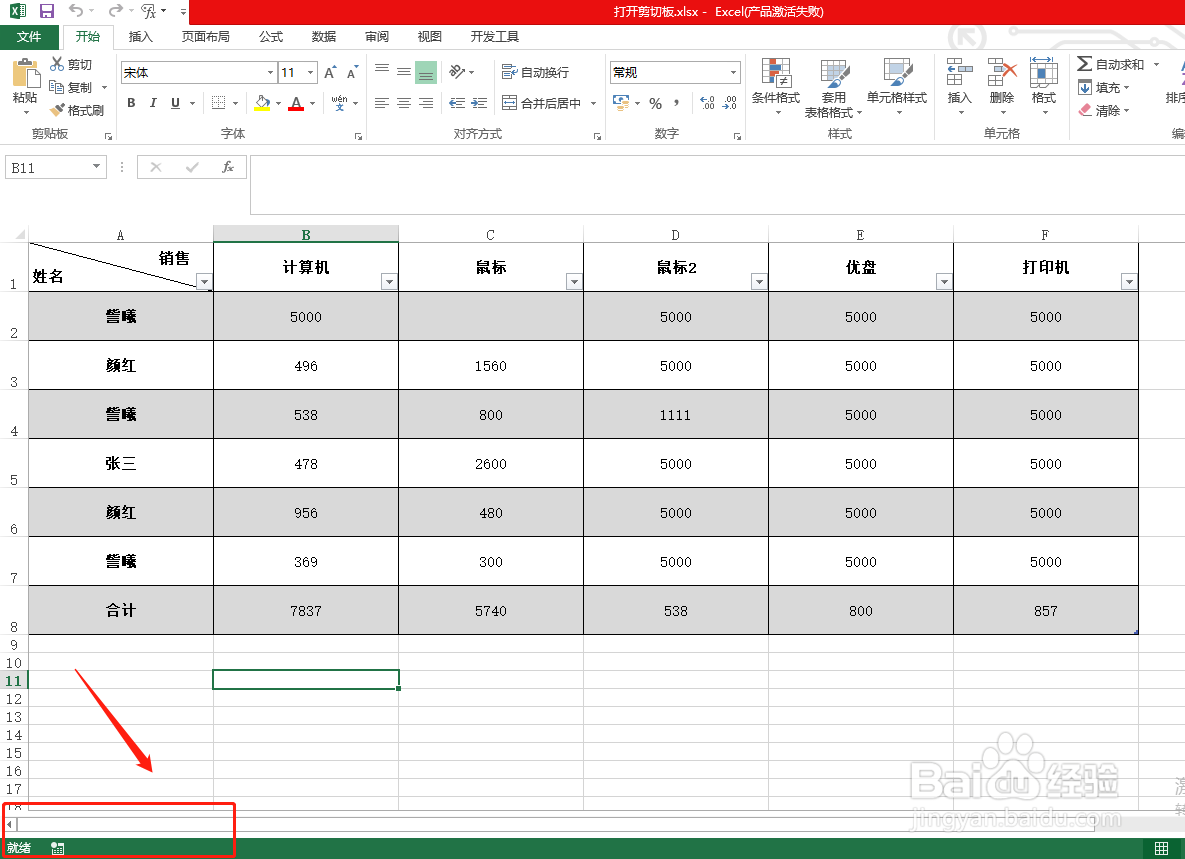Toggle underline formatting with U

point(175,103)
